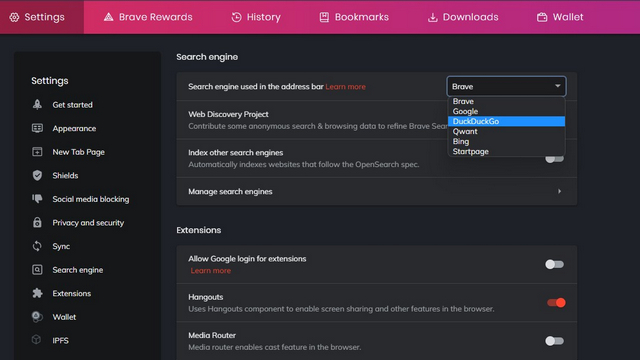Image resolution: width=640 pixels, height=360 pixels.
Task: Click Learn more under Google login option
Action: 211,271
